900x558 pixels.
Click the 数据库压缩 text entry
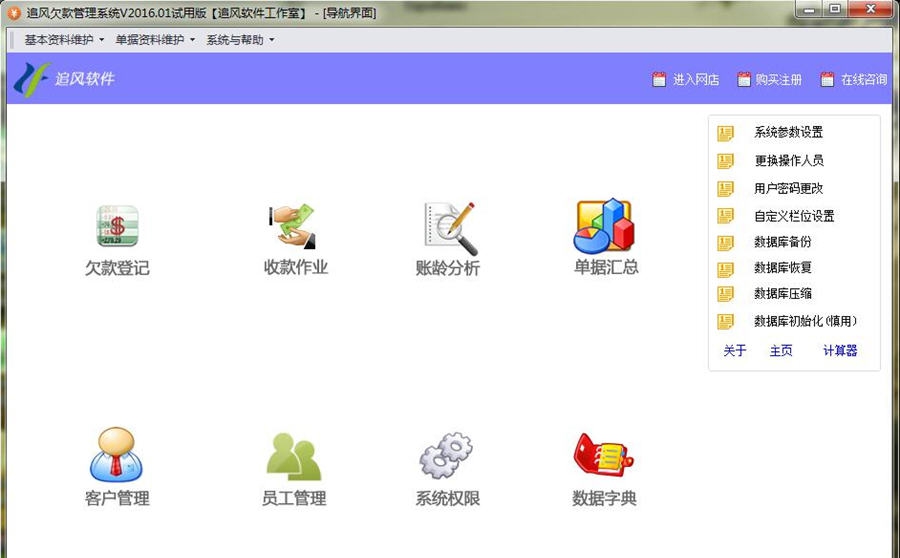(782, 293)
